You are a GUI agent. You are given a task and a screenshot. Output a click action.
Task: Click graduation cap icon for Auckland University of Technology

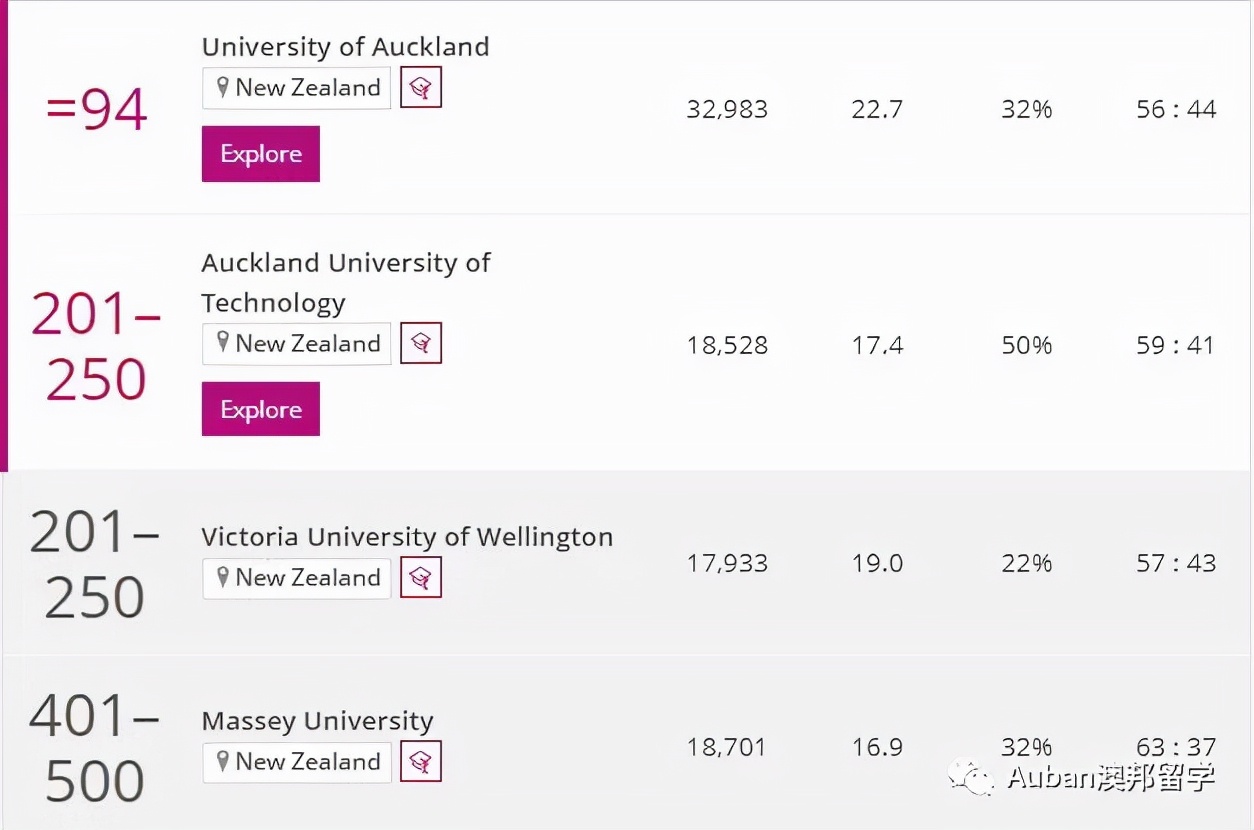click(421, 344)
